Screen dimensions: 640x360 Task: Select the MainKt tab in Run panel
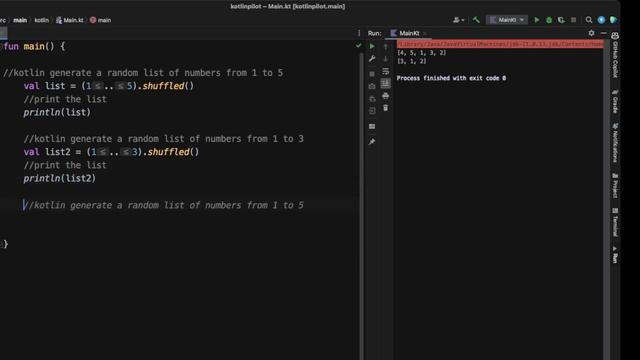408,33
